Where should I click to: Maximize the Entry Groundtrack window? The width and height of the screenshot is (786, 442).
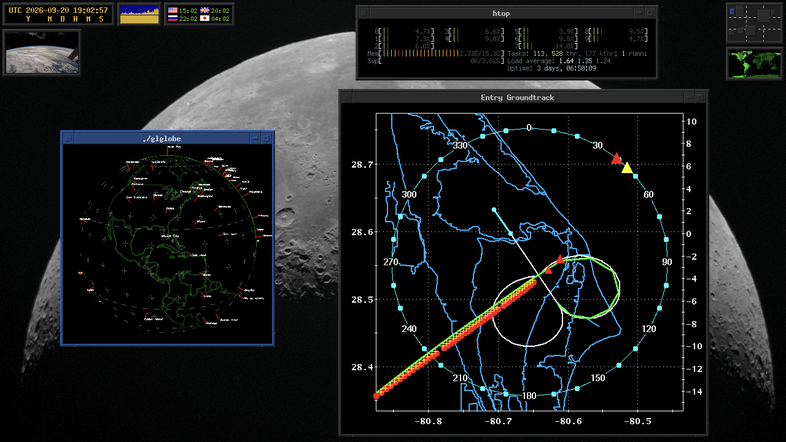point(700,97)
